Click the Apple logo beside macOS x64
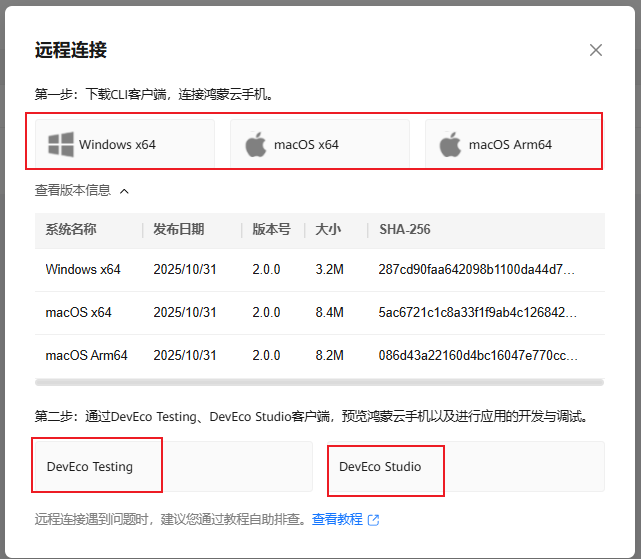The image size is (641, 559). (x=256, y=144)
